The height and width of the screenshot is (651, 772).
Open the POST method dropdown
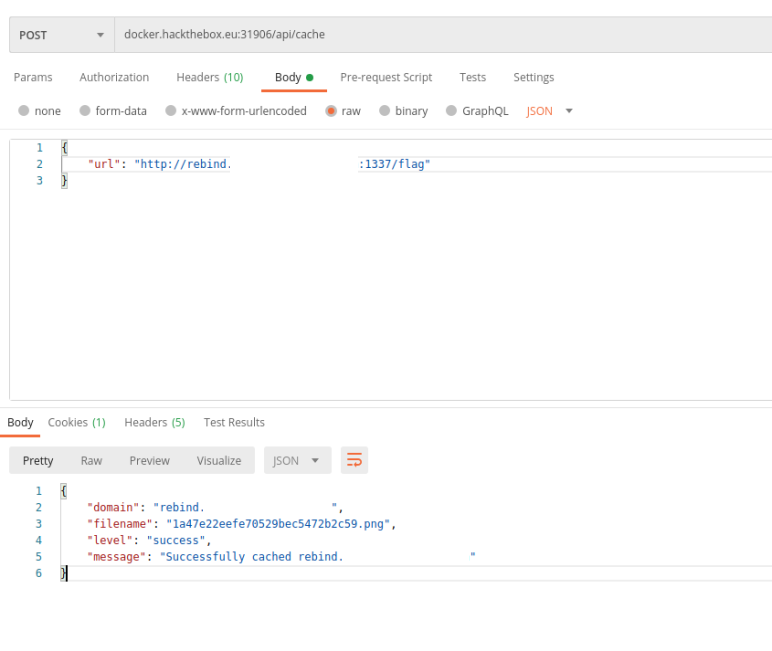pos(61,35)
